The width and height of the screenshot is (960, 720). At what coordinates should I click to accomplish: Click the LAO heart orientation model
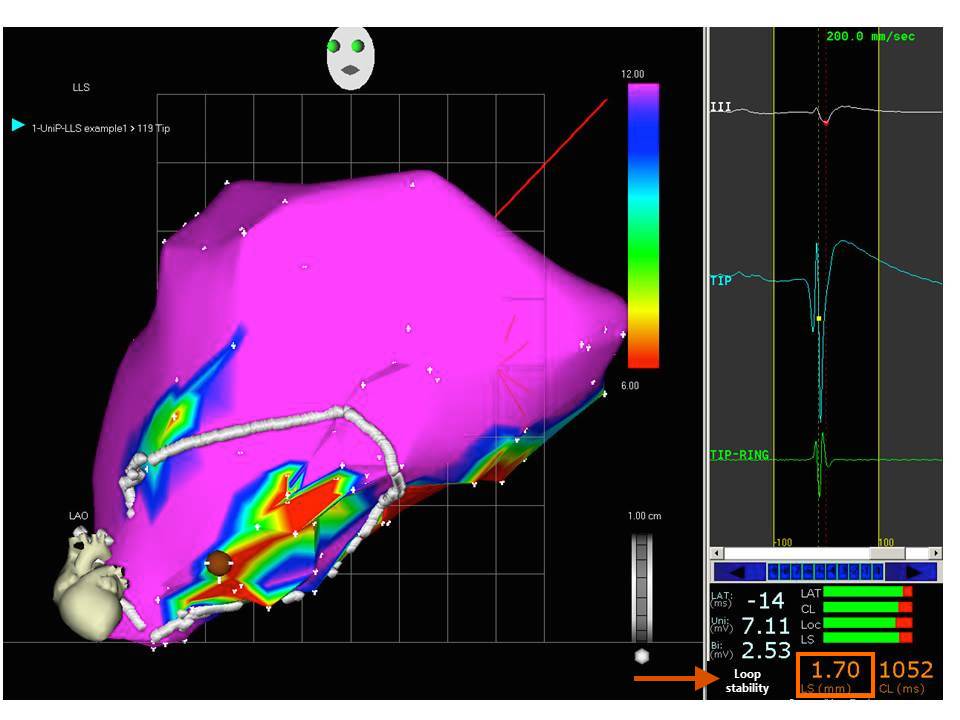(92, 585)
